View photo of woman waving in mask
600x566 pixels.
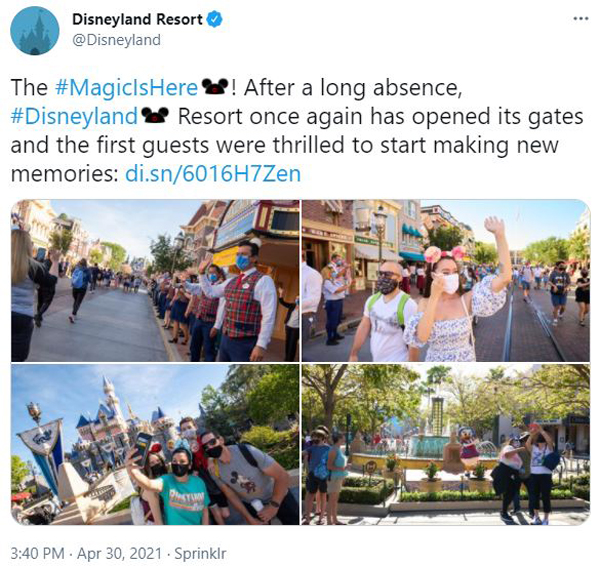(x=446, y=281)
